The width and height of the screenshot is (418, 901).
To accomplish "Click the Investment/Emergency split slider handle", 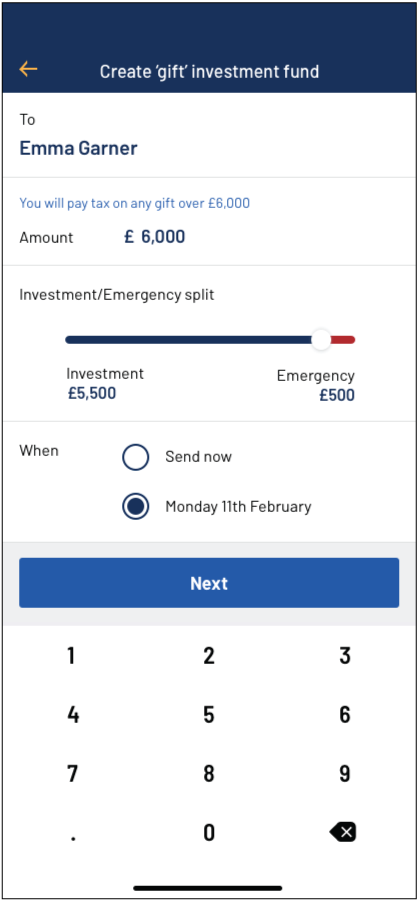I will point(321,340).
